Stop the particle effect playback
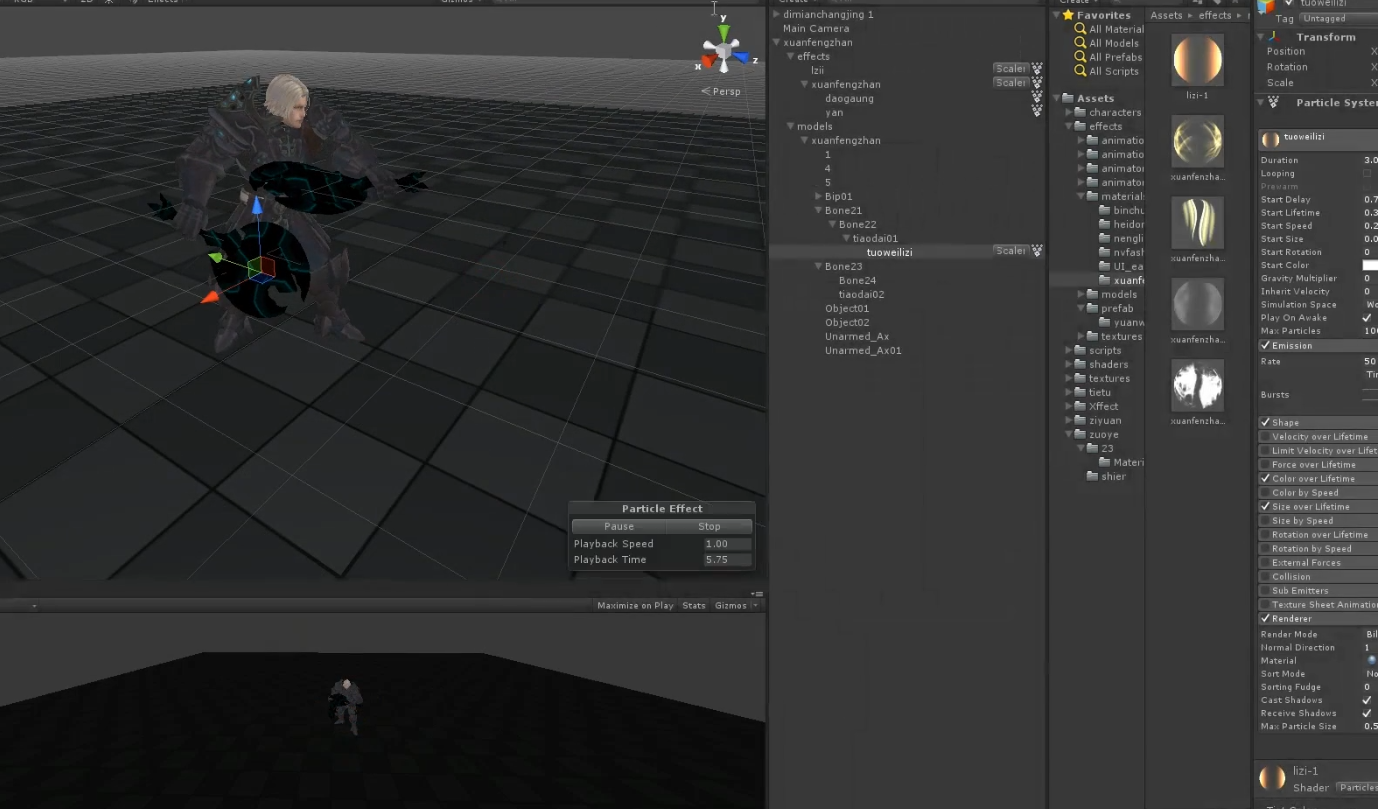The height and width of the screenshot is (809, 1378). (709, 526)
